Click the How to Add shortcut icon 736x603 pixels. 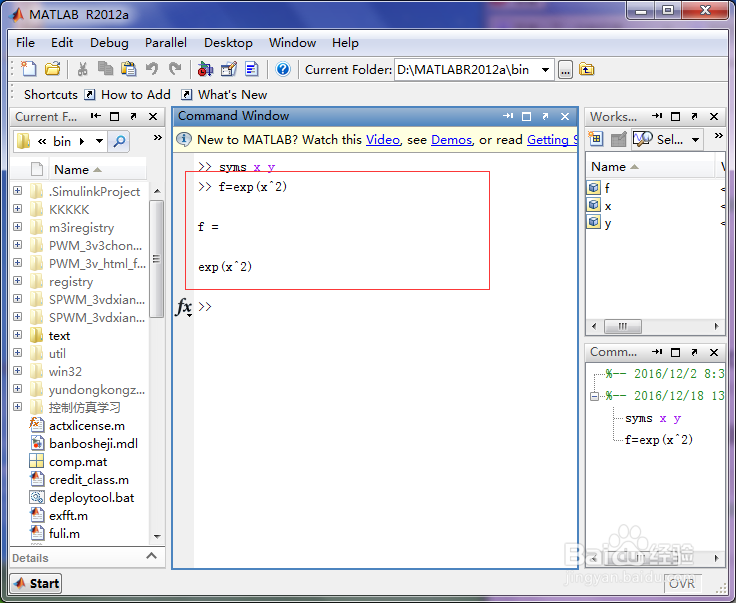coord(90,95)
